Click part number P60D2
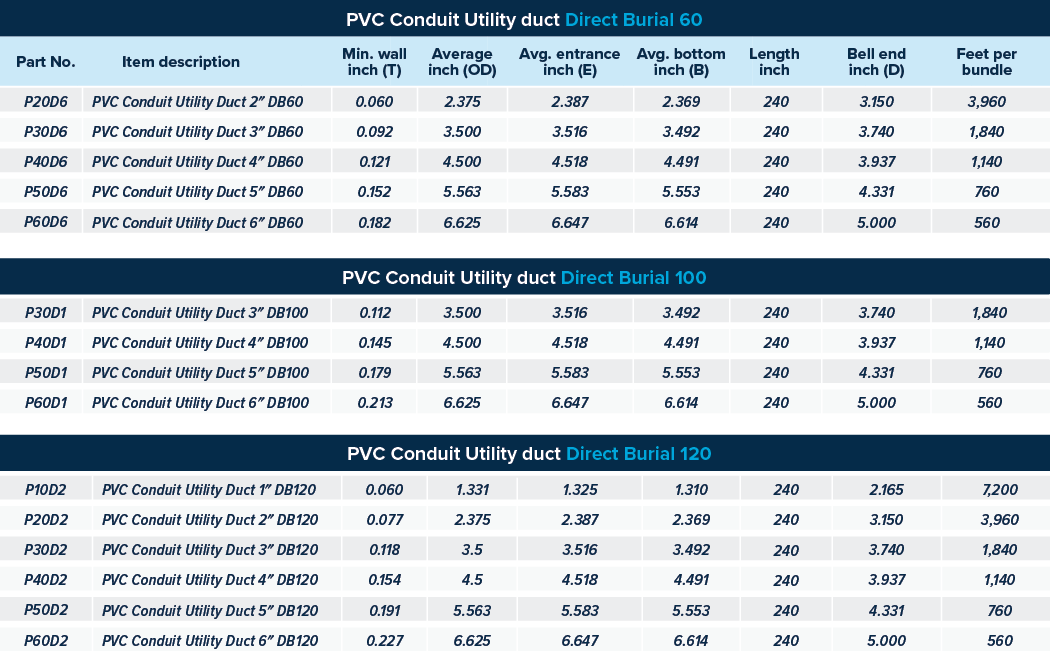This screenshot has height=655, width=1050. 46,640
